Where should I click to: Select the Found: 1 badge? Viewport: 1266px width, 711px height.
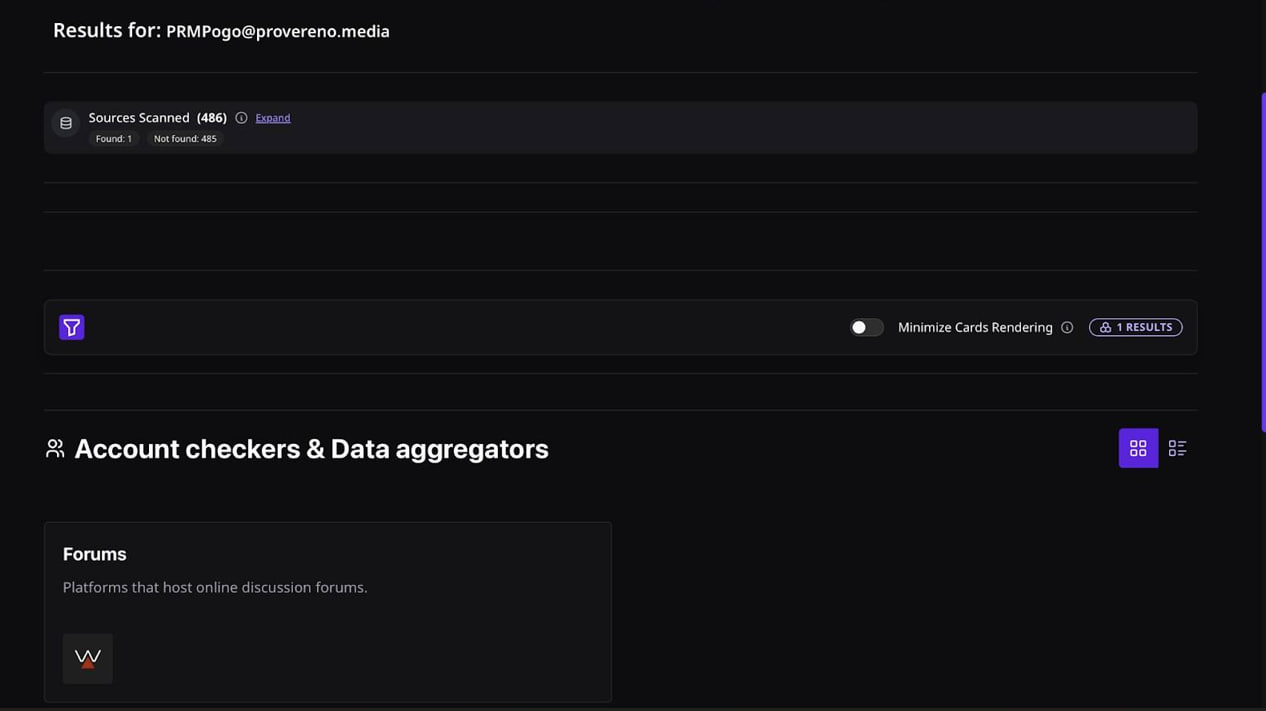pos(114,139)
